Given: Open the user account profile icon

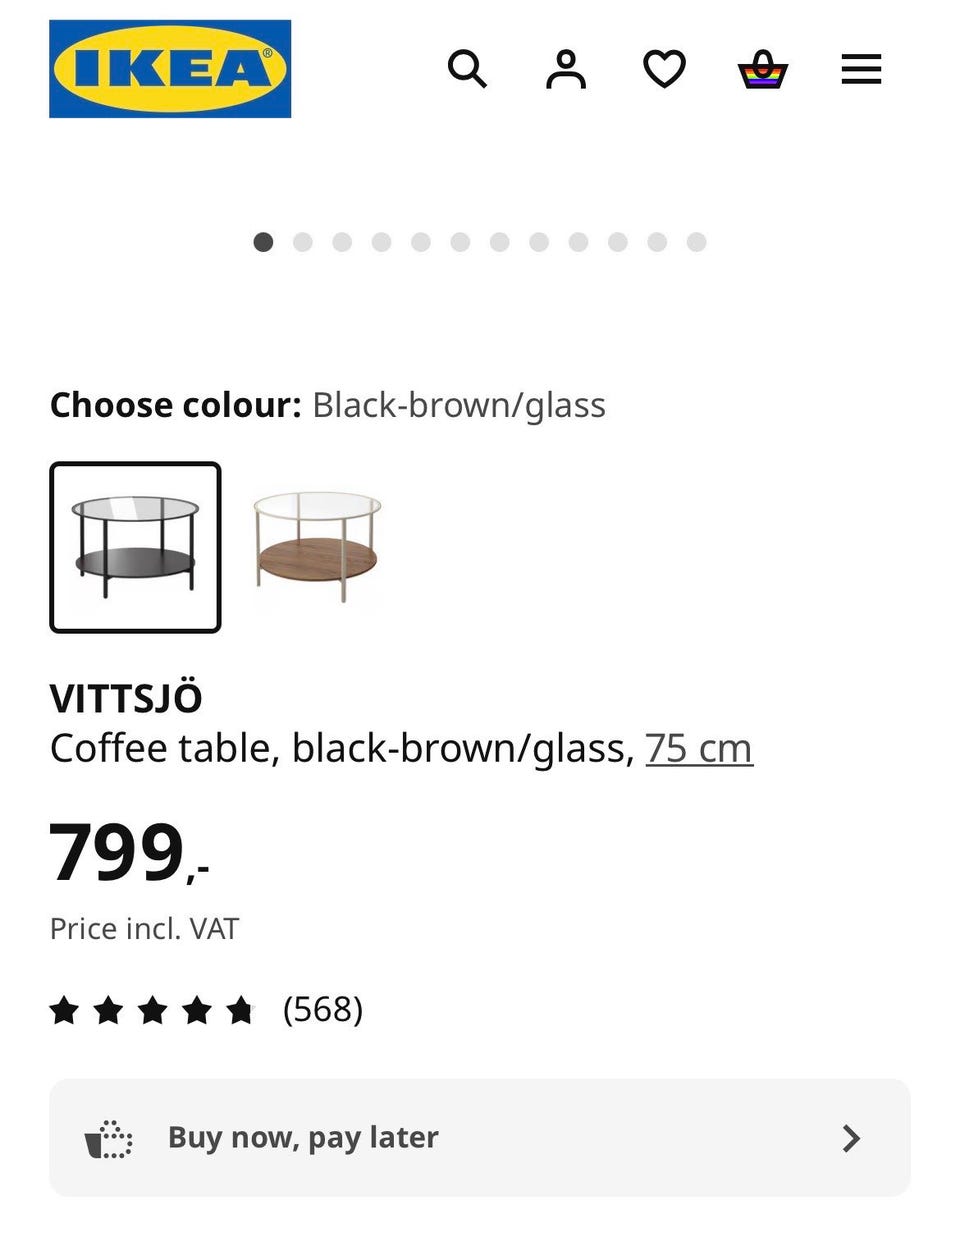Looking at the screenshot, I should click(x=566, y=69).
